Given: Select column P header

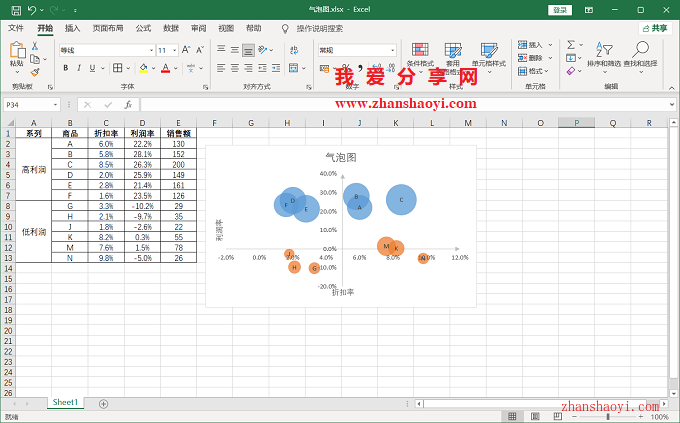Looking at the screenshot, I should 576,123.
